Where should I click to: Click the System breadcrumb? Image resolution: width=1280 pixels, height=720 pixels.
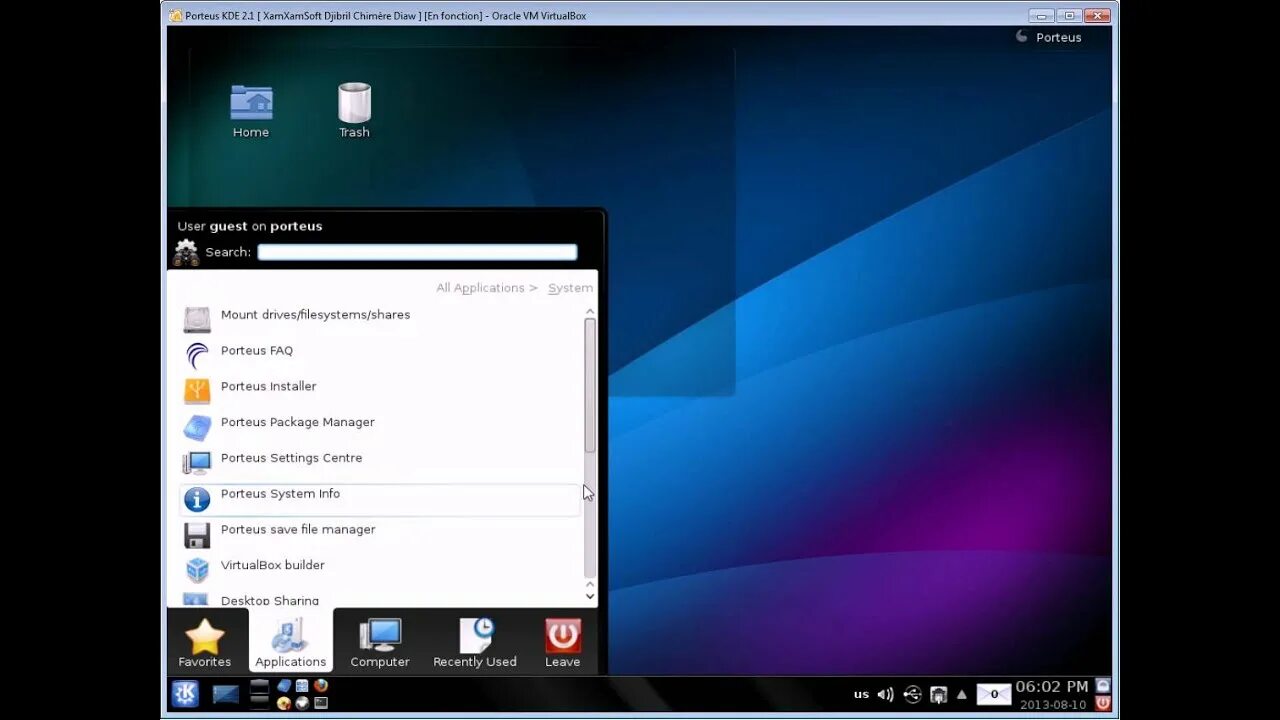tap(570, 288)
